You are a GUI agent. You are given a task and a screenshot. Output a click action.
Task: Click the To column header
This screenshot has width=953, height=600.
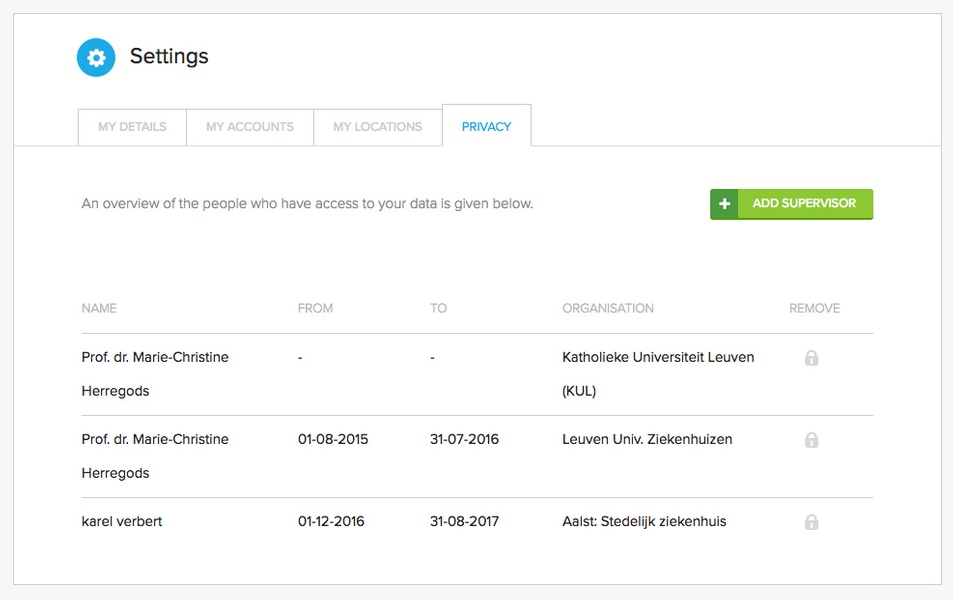(x=438, y=308)
